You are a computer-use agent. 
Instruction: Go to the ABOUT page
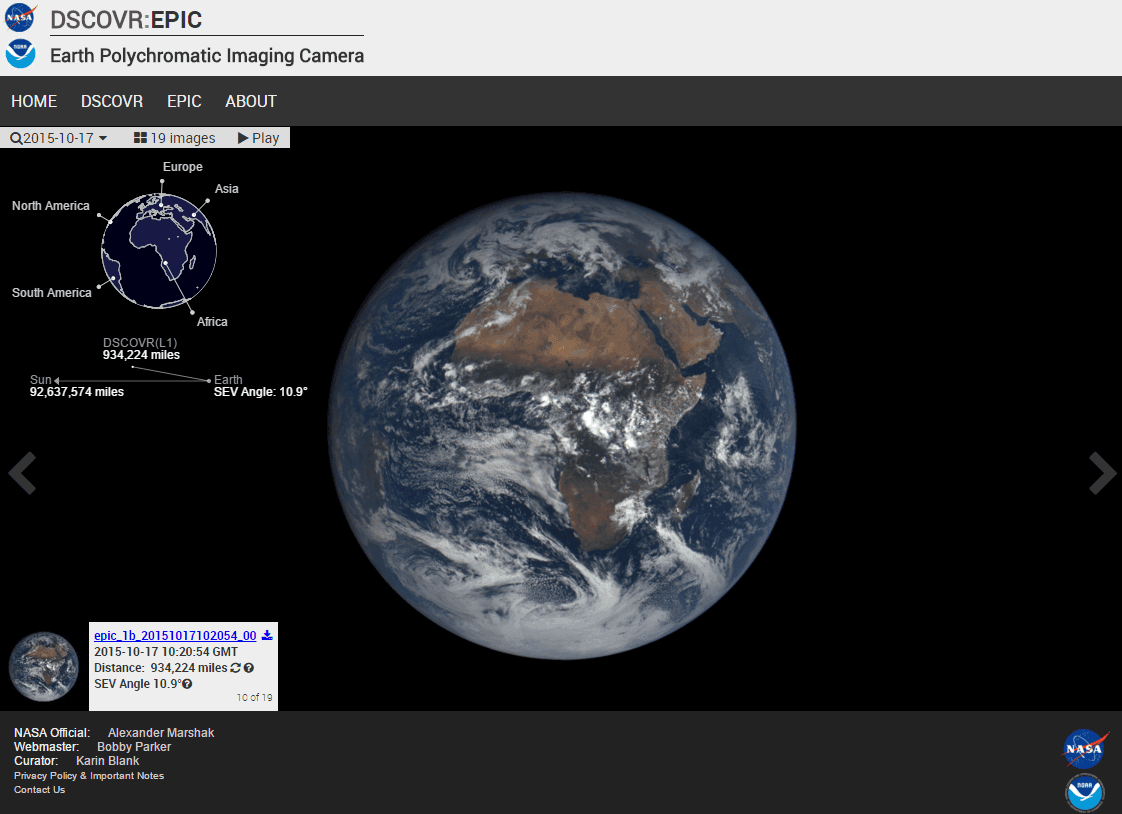[x=251, y=101]
